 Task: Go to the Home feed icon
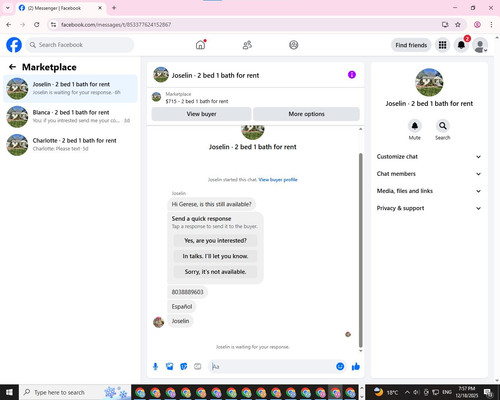click(200, 45)
